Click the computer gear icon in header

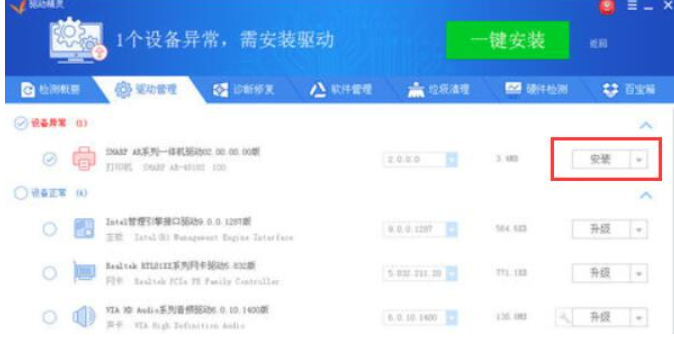(77, 41)
